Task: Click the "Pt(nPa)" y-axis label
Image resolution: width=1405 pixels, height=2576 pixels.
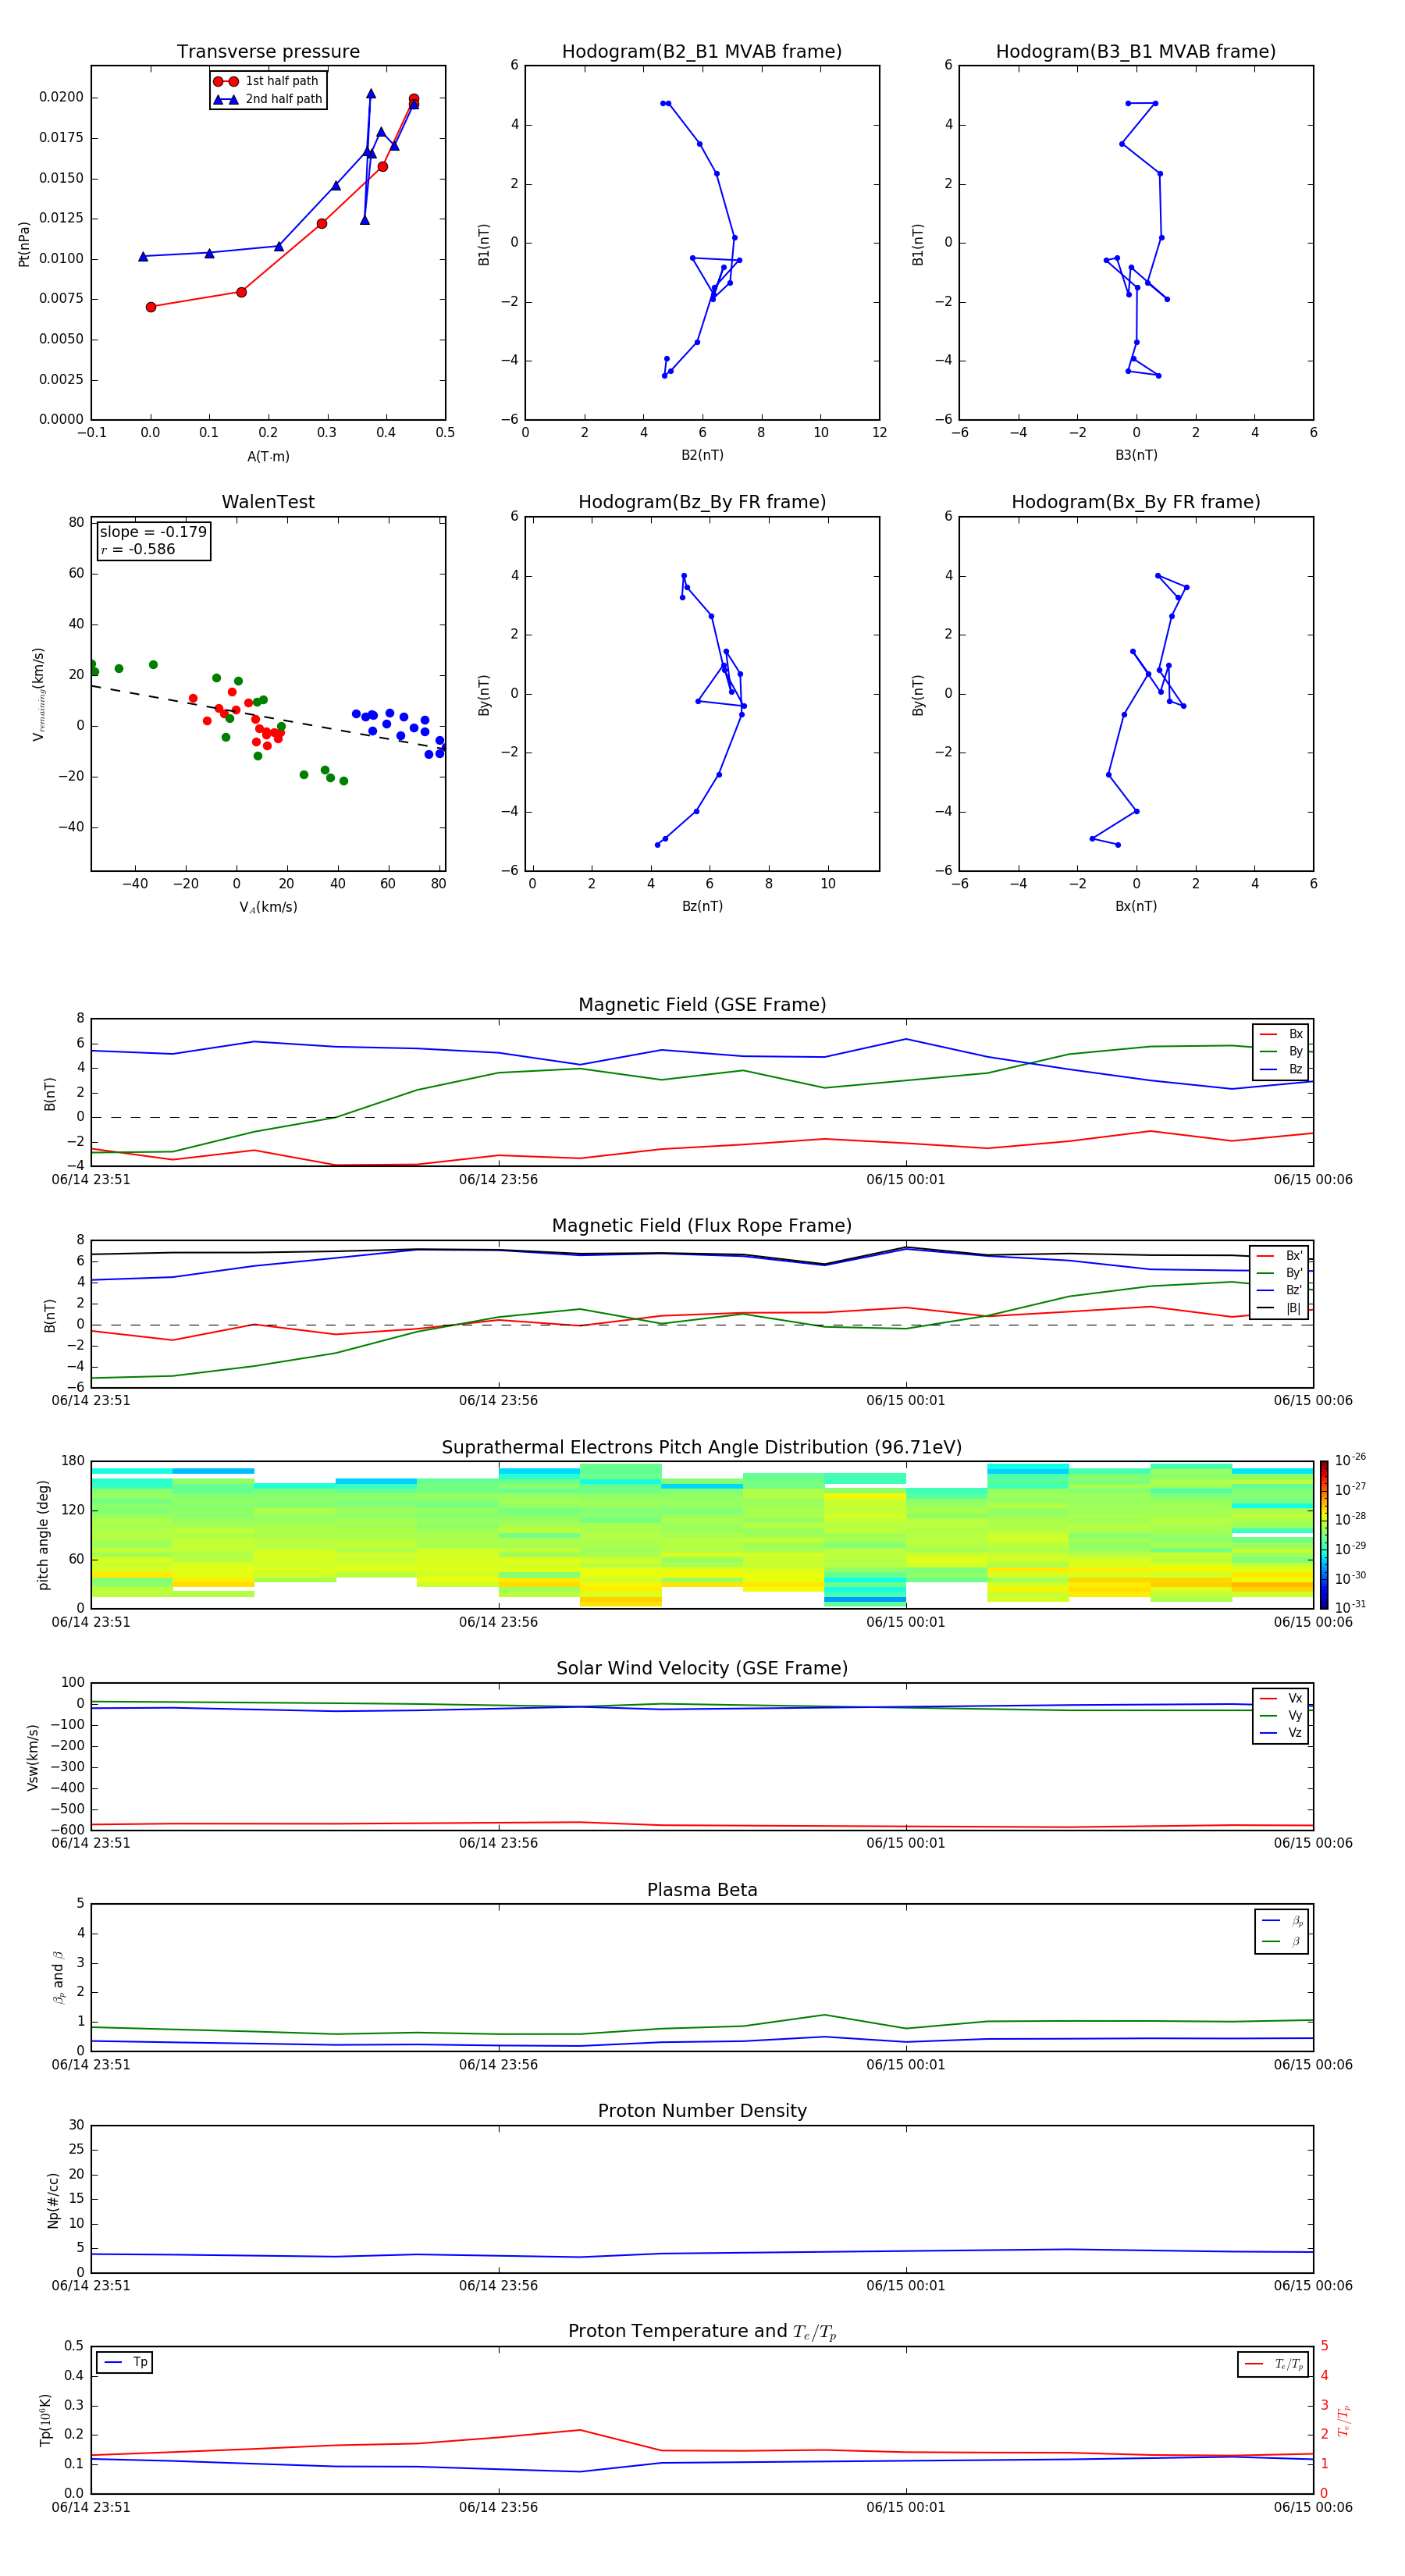Action: tap(24, 244)
